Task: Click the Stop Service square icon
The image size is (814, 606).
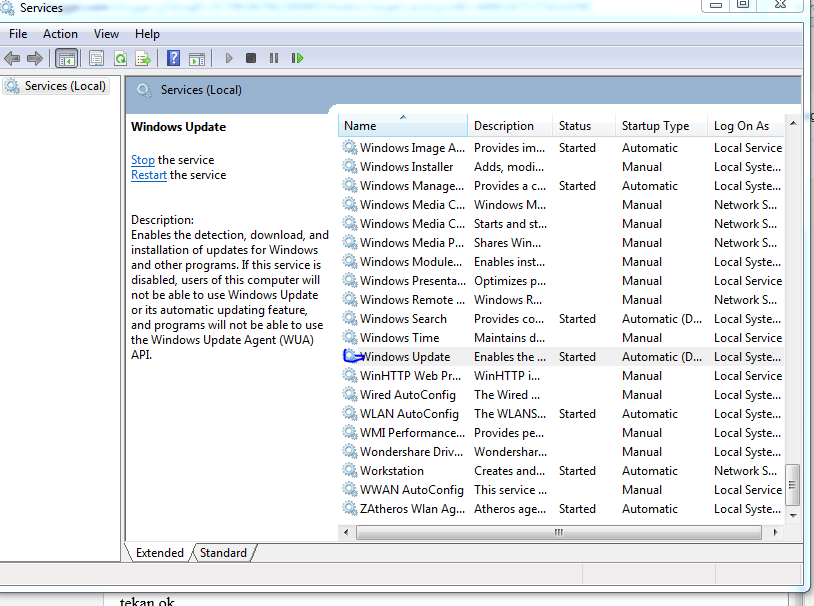Action: click(x=251, y=58)
